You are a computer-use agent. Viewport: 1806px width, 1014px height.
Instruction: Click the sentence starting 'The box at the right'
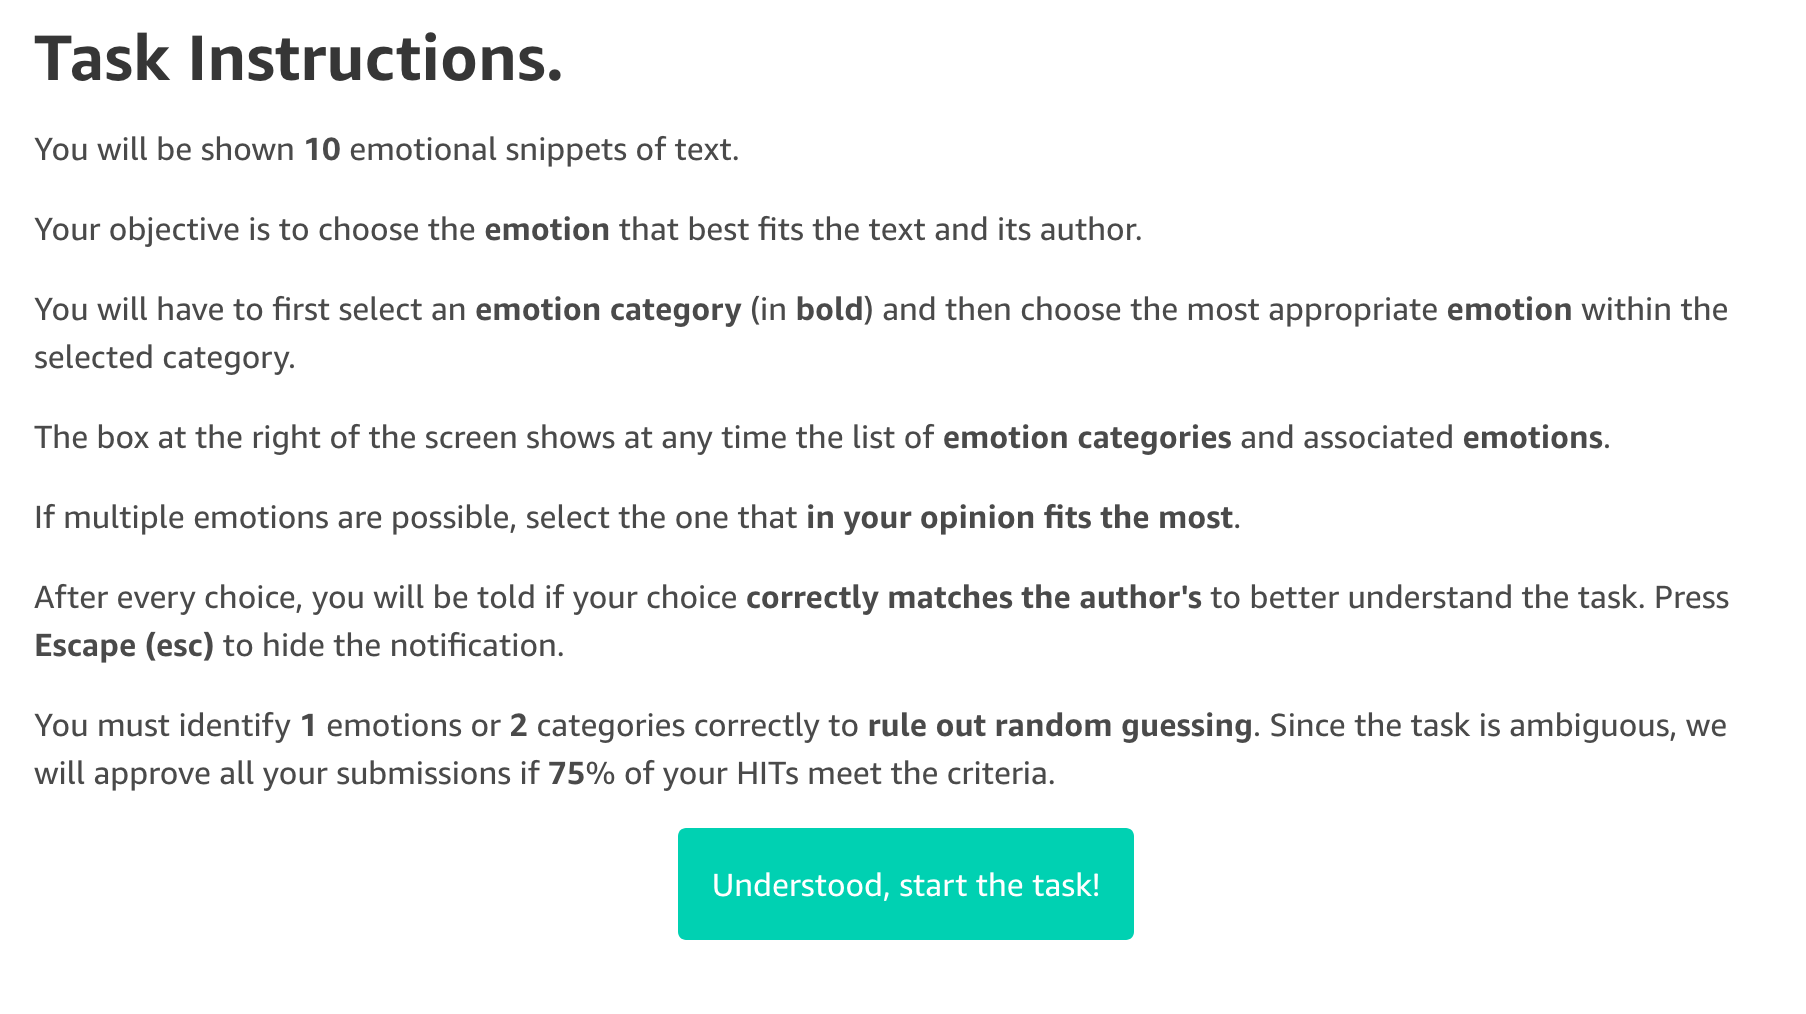click(822, 438)
